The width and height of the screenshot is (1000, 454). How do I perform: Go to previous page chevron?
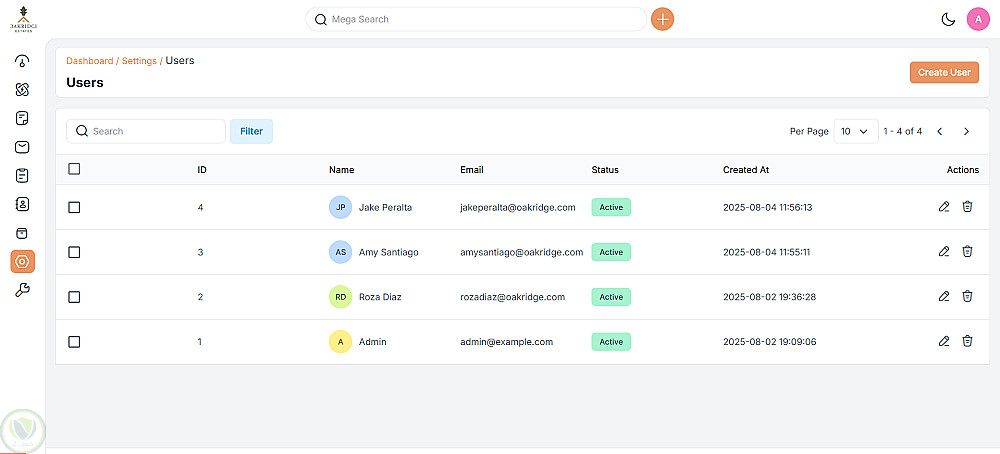coord(939,131)
